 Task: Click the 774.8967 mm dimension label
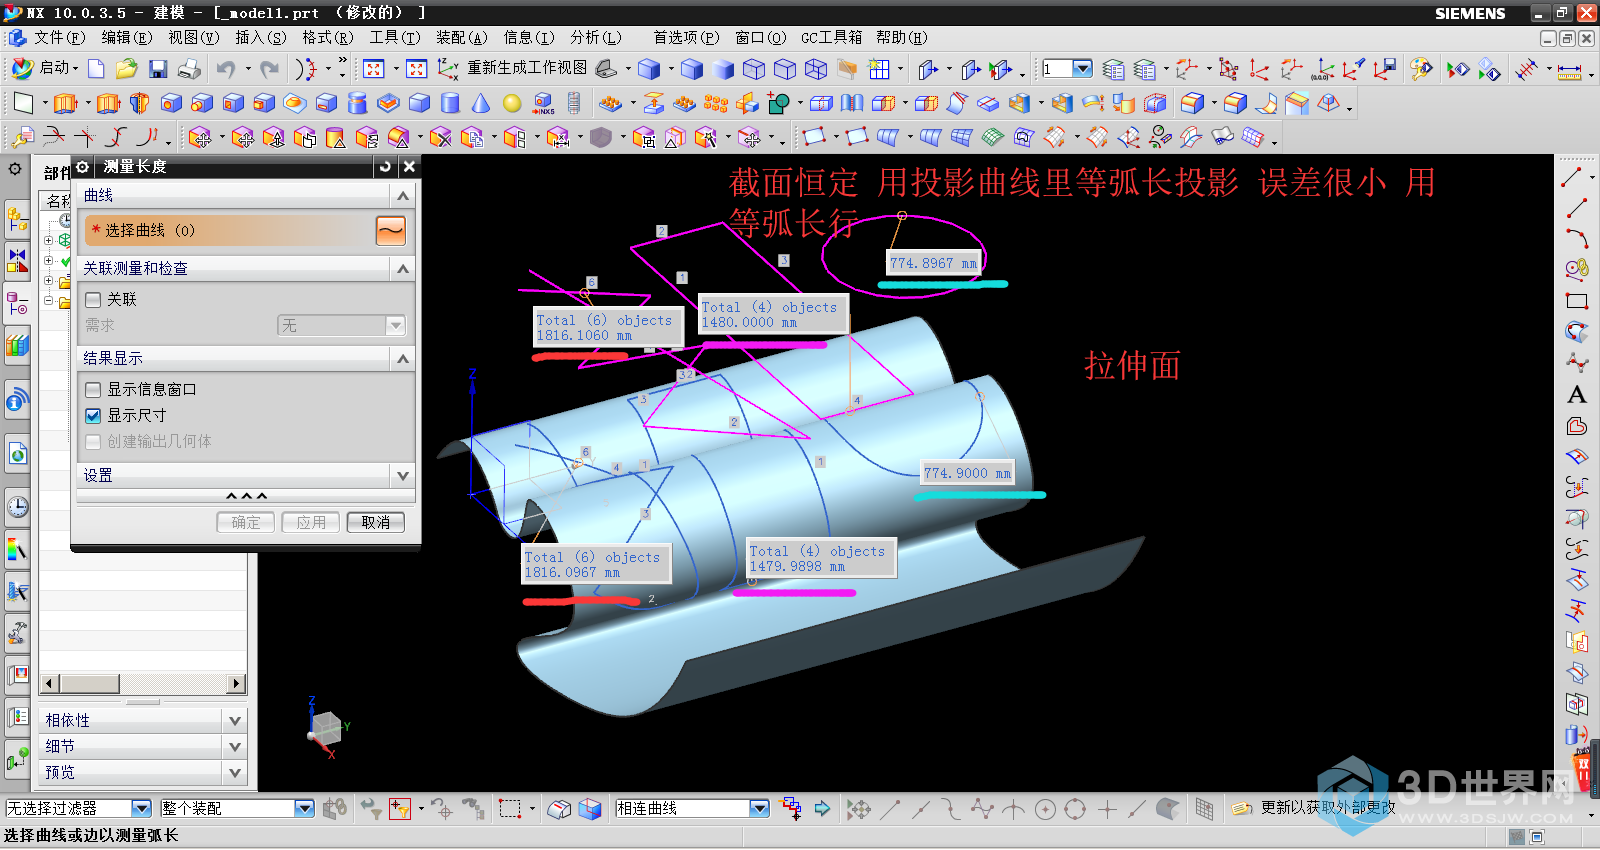tap(934, 263)
